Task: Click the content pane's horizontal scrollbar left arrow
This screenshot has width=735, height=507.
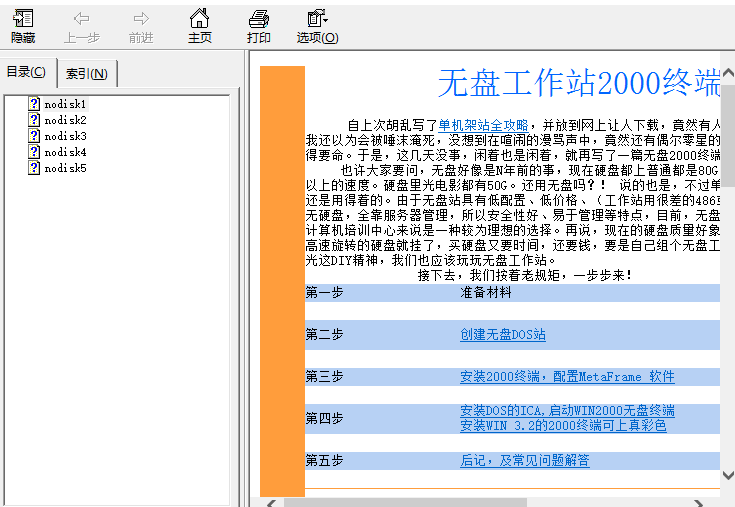Action: point(269,502)
